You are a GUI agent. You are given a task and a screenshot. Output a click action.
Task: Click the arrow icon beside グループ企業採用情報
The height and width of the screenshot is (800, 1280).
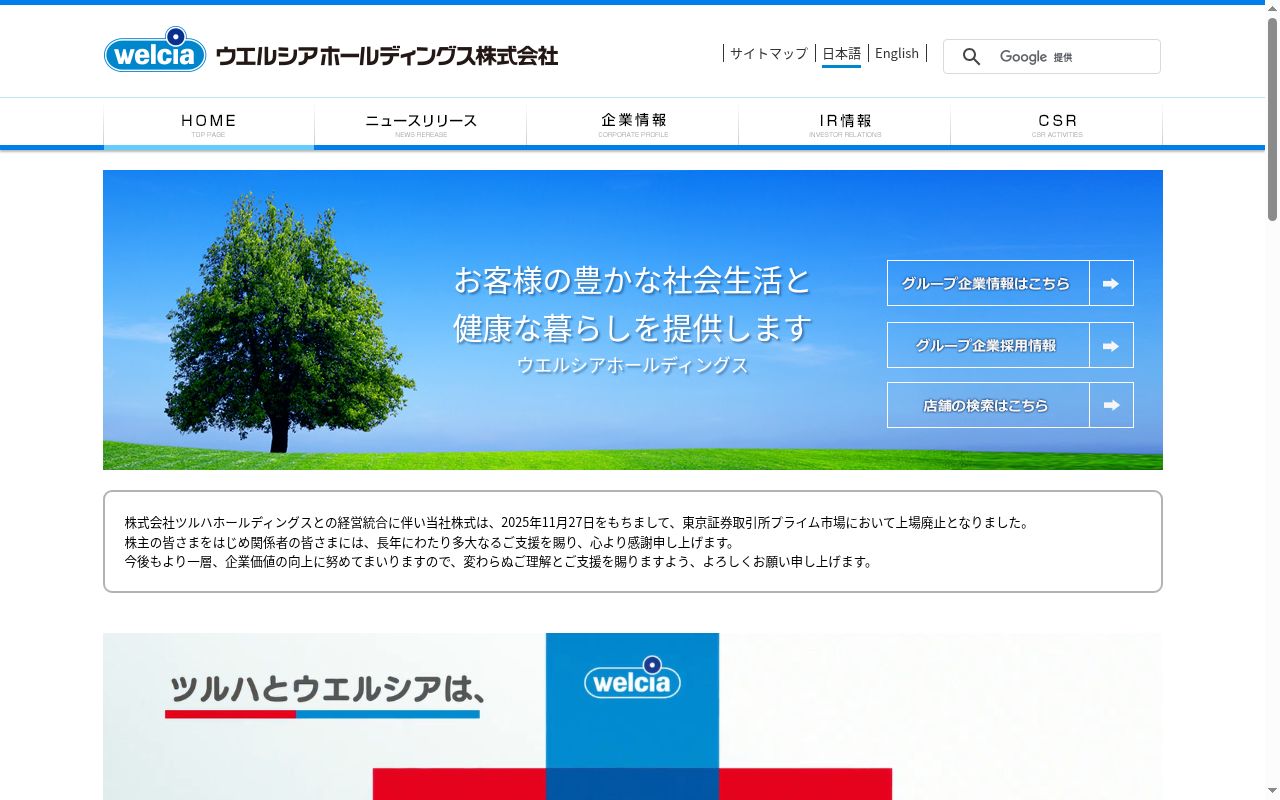(x=1111, y=345)
